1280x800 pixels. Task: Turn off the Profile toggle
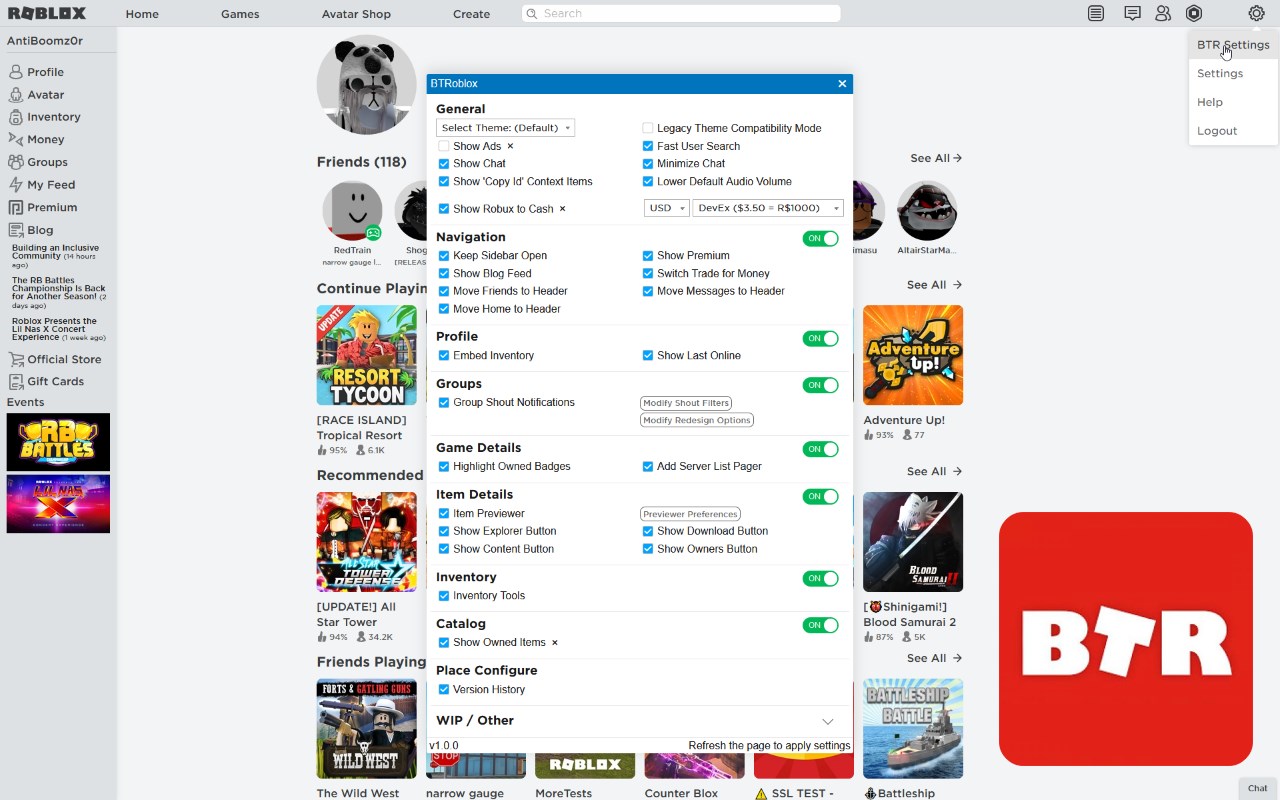[x=821, y=338]
